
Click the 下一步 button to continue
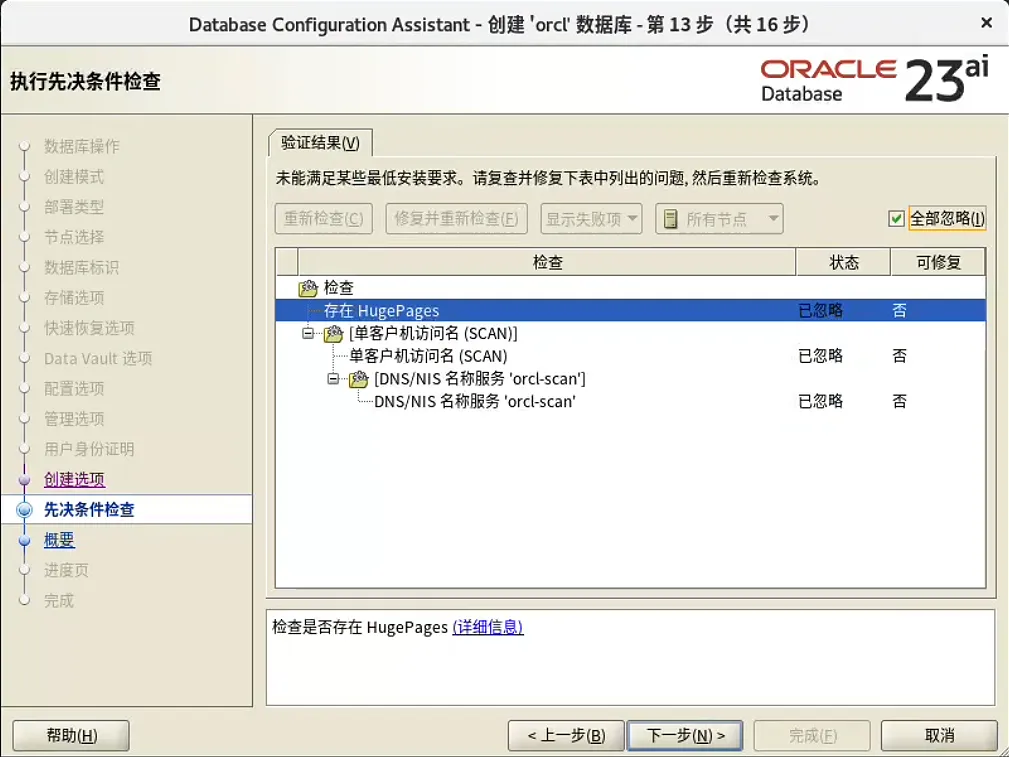(684, 735)
